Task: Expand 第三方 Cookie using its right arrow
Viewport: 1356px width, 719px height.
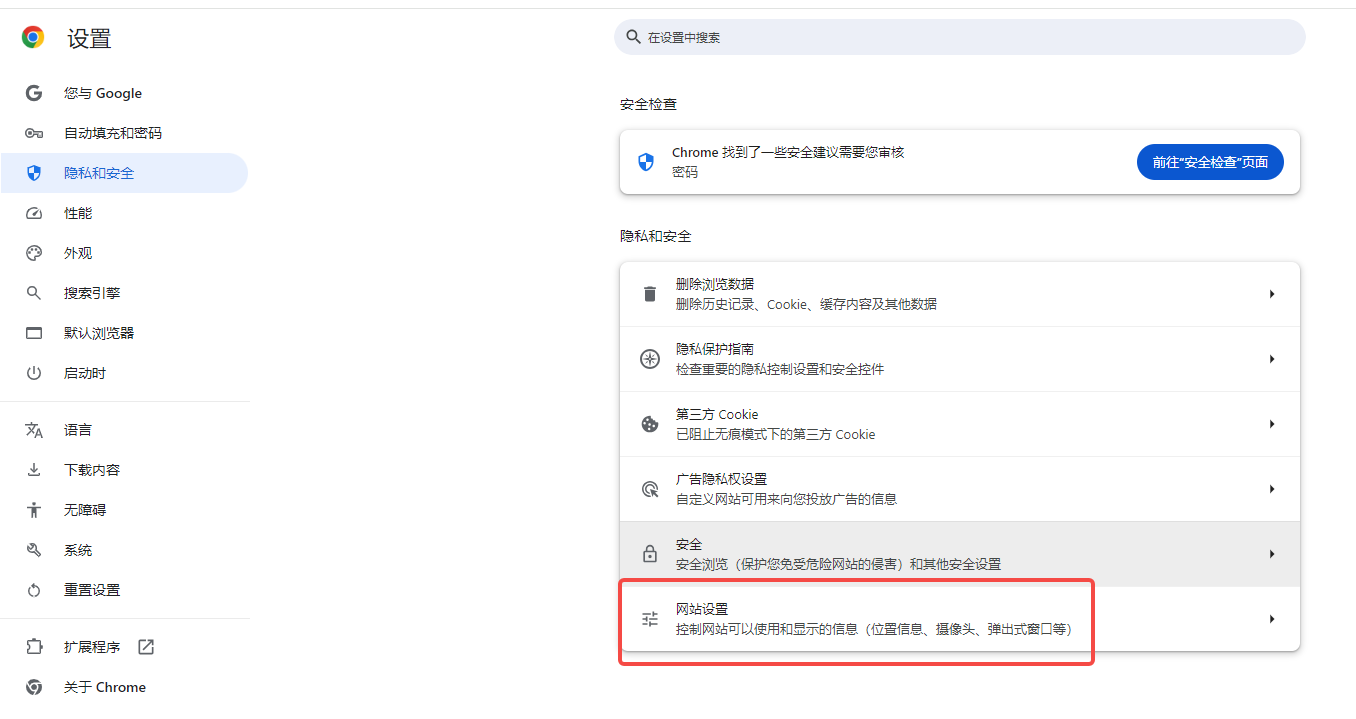Action: click(x=1272, y=424)
